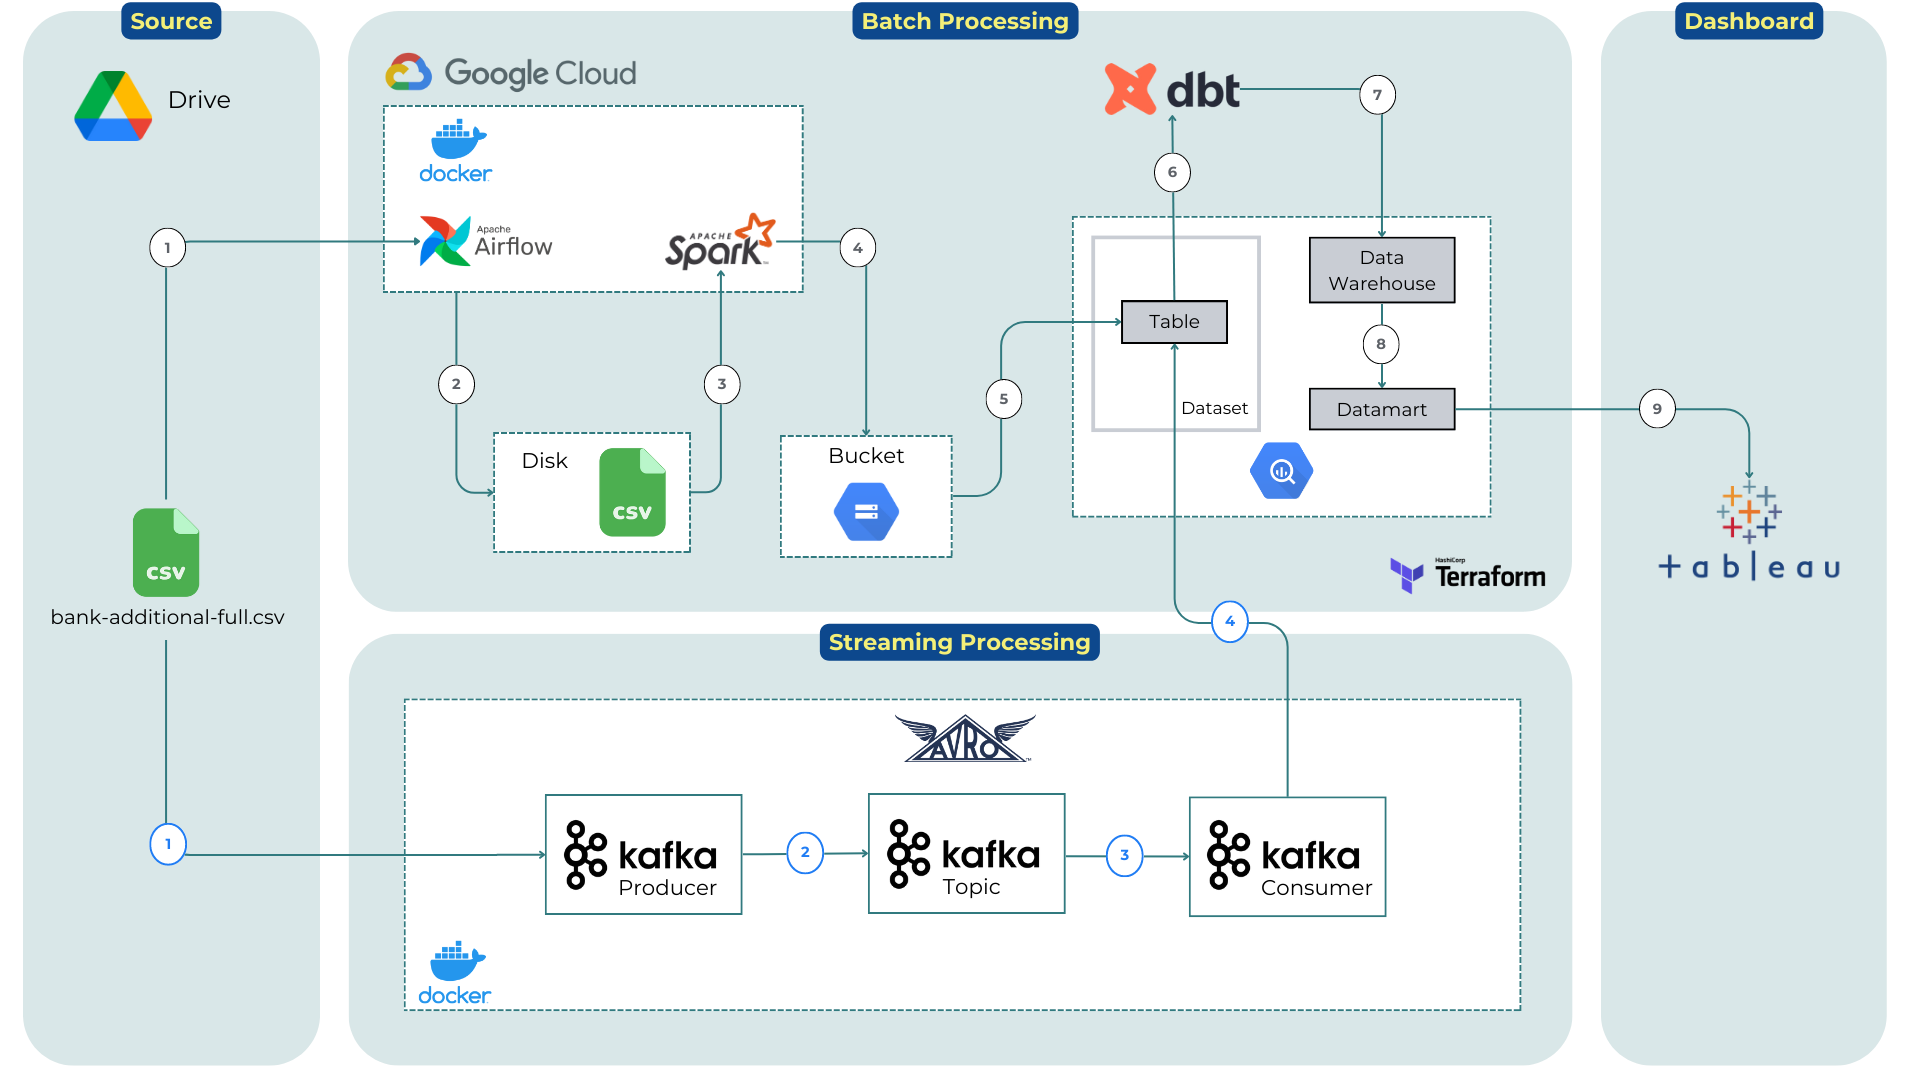The height and width of the screenshot is (1080, 1920).
Task: Click the Docker icon in Streaming Processing
Action: coord(455,965)
